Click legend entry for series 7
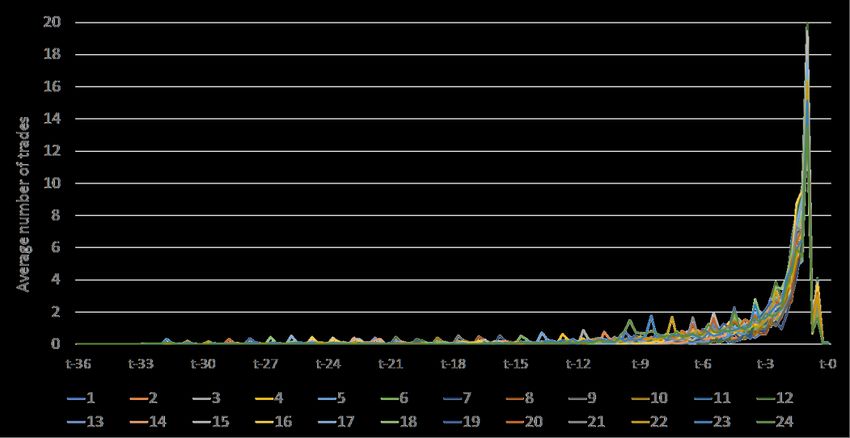Viewport: 850px width, 438px height. (x=458, y=398)
